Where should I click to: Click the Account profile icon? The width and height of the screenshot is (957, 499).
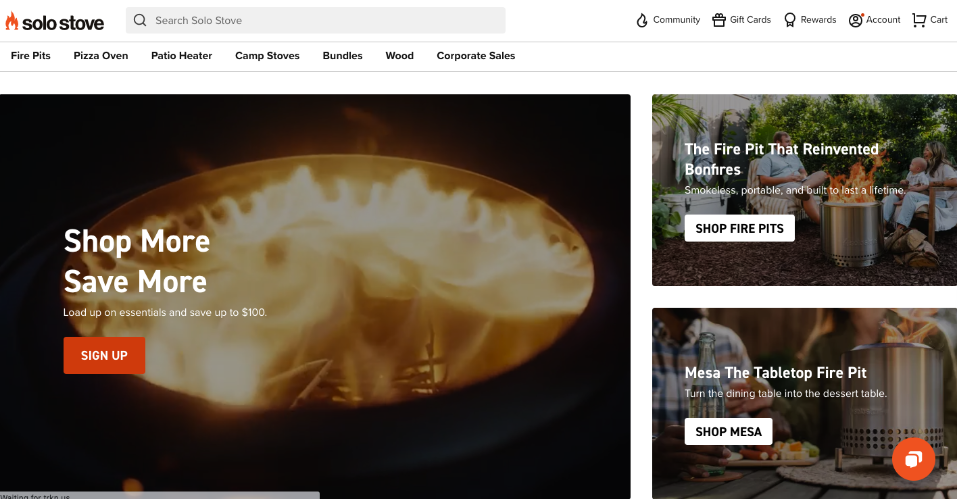point(856,20)
